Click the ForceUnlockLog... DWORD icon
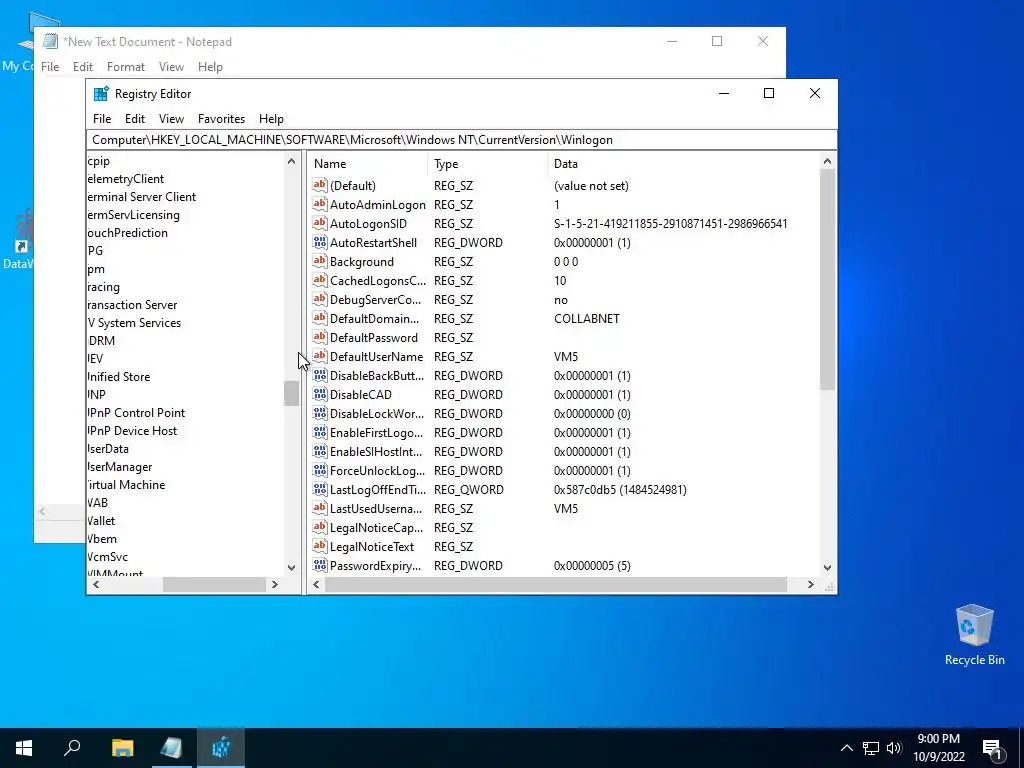This screenshot has height=768, width=1024. (x=319, y=470)
